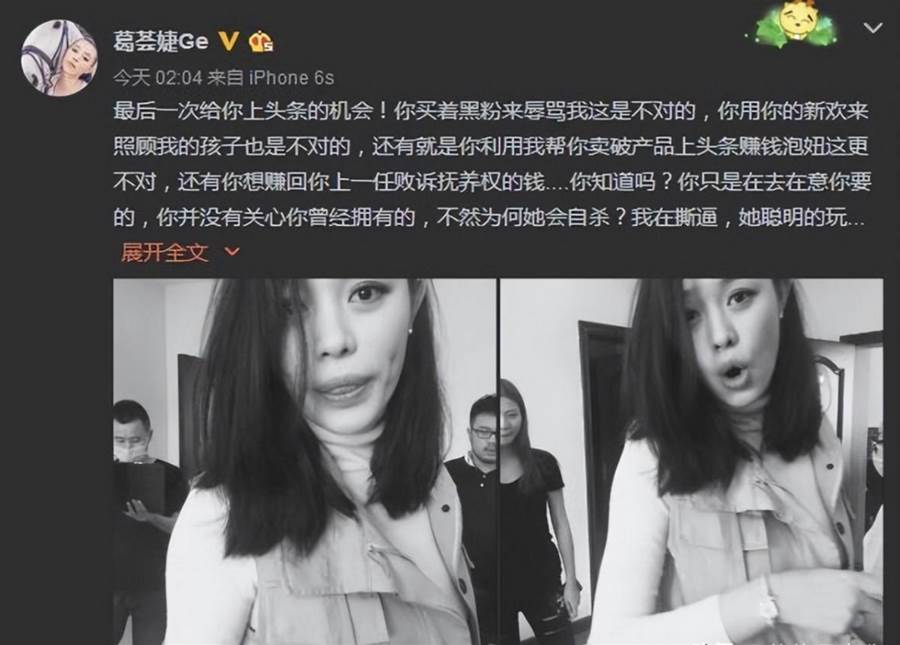Click the orange verified V badge
Viewport: 900px width, 645px height.
coord(228,41)
